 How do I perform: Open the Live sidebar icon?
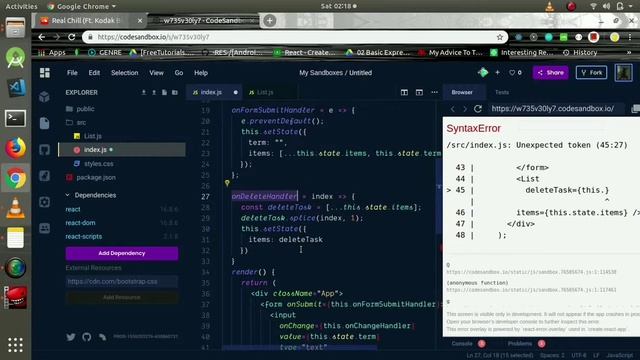(44, 228)
